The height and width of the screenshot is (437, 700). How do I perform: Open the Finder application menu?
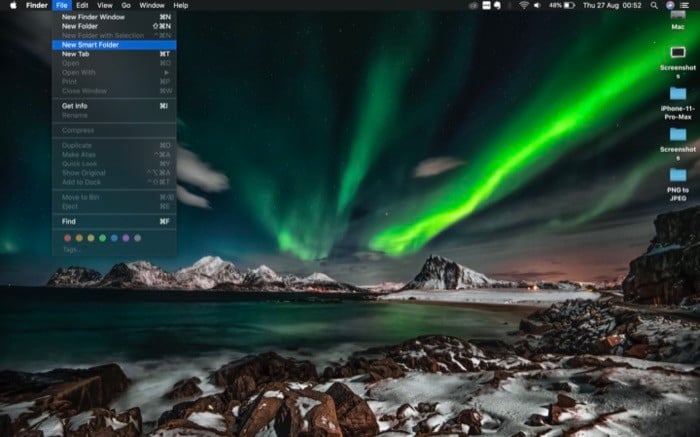[37, 5]
